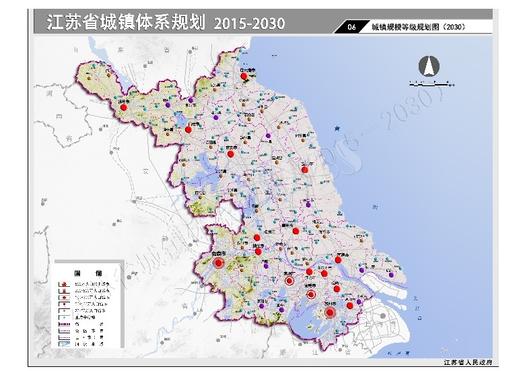
Task: Select the Lianyungang red marker on the north coast
Action: (244, 76)
